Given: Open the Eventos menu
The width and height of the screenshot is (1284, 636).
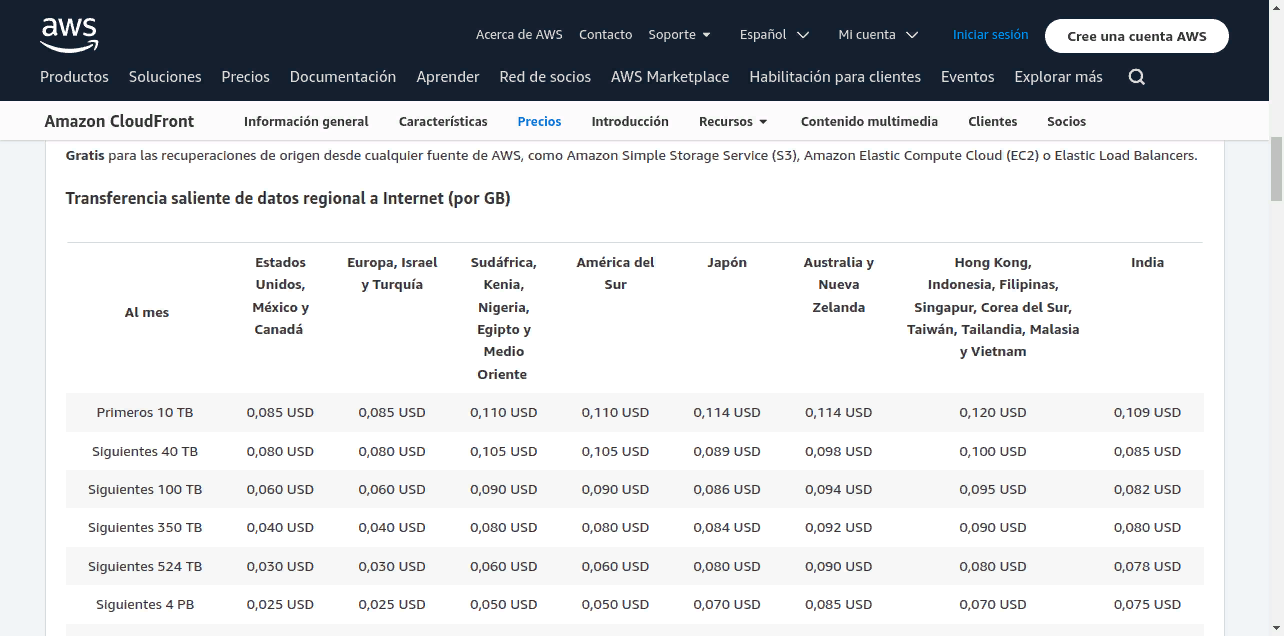Looking at the screenshot, I should point(968,76).
